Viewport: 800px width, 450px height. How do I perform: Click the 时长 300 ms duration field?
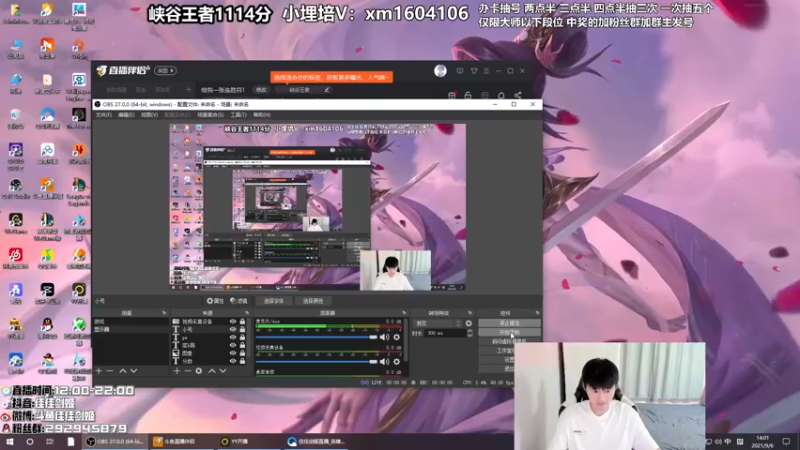point(445,333)
